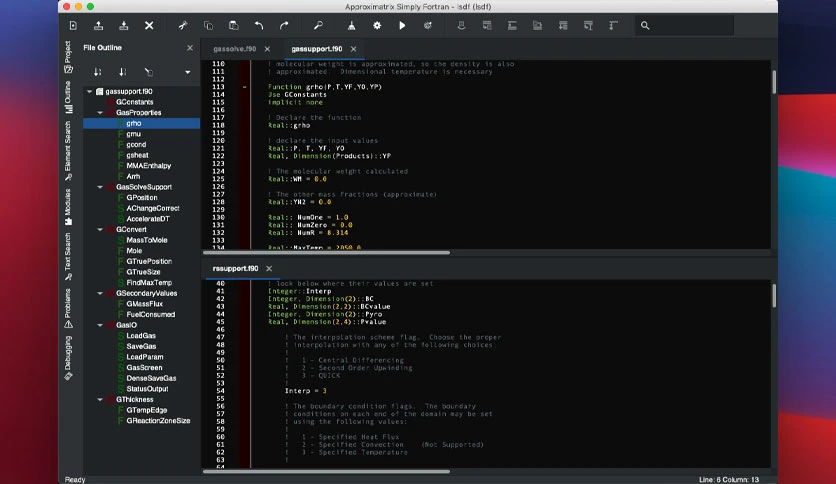Screen dimensions: 836x484
Task: Click the Paste clipboard icon
Action: [234, 26]
